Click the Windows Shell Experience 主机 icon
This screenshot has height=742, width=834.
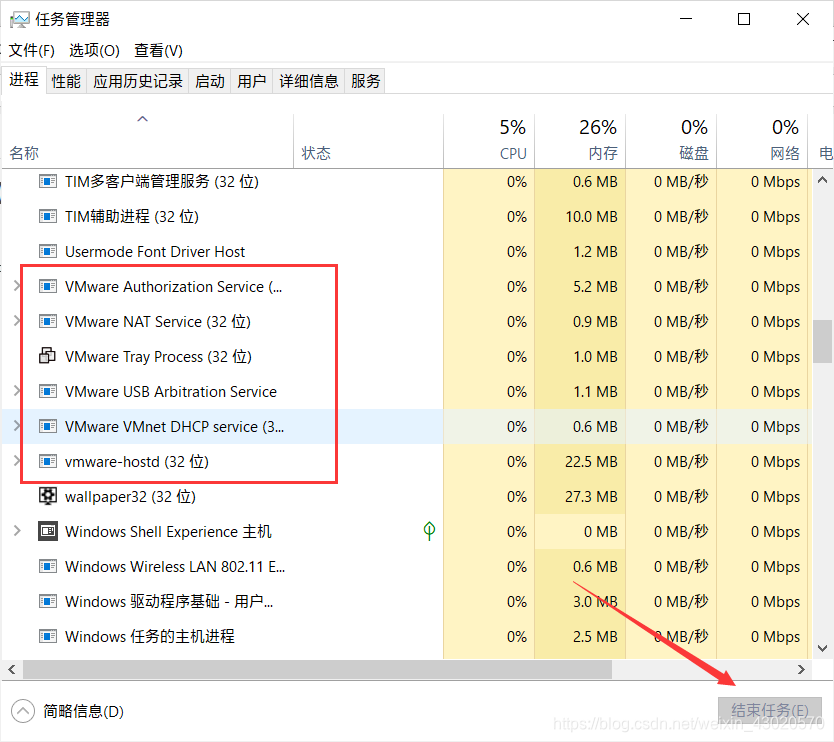pyautogui.click(x=48, y=531)
